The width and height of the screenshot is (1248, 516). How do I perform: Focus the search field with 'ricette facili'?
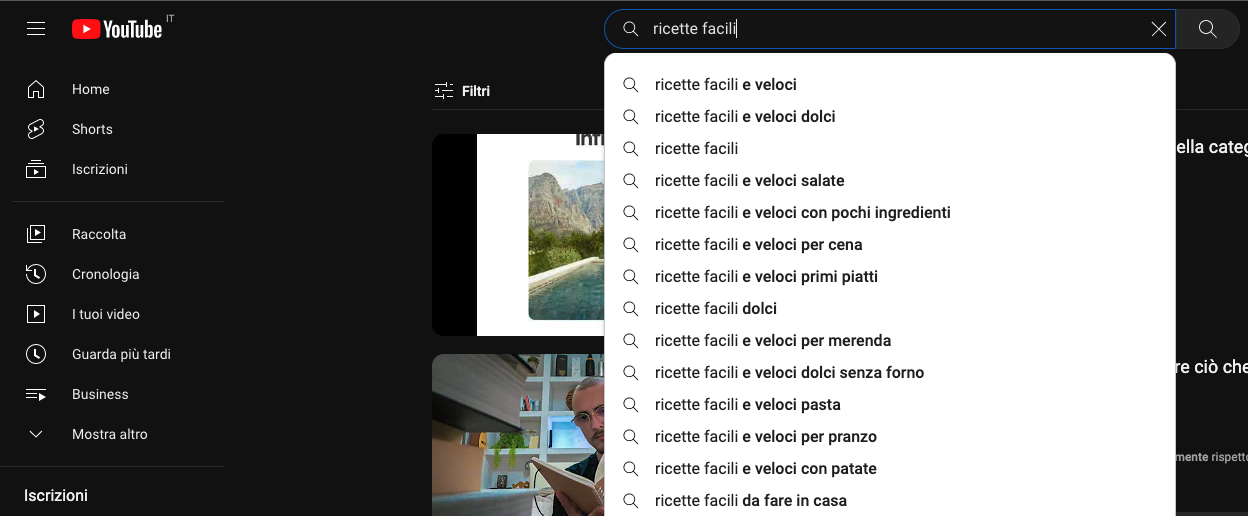890,29
